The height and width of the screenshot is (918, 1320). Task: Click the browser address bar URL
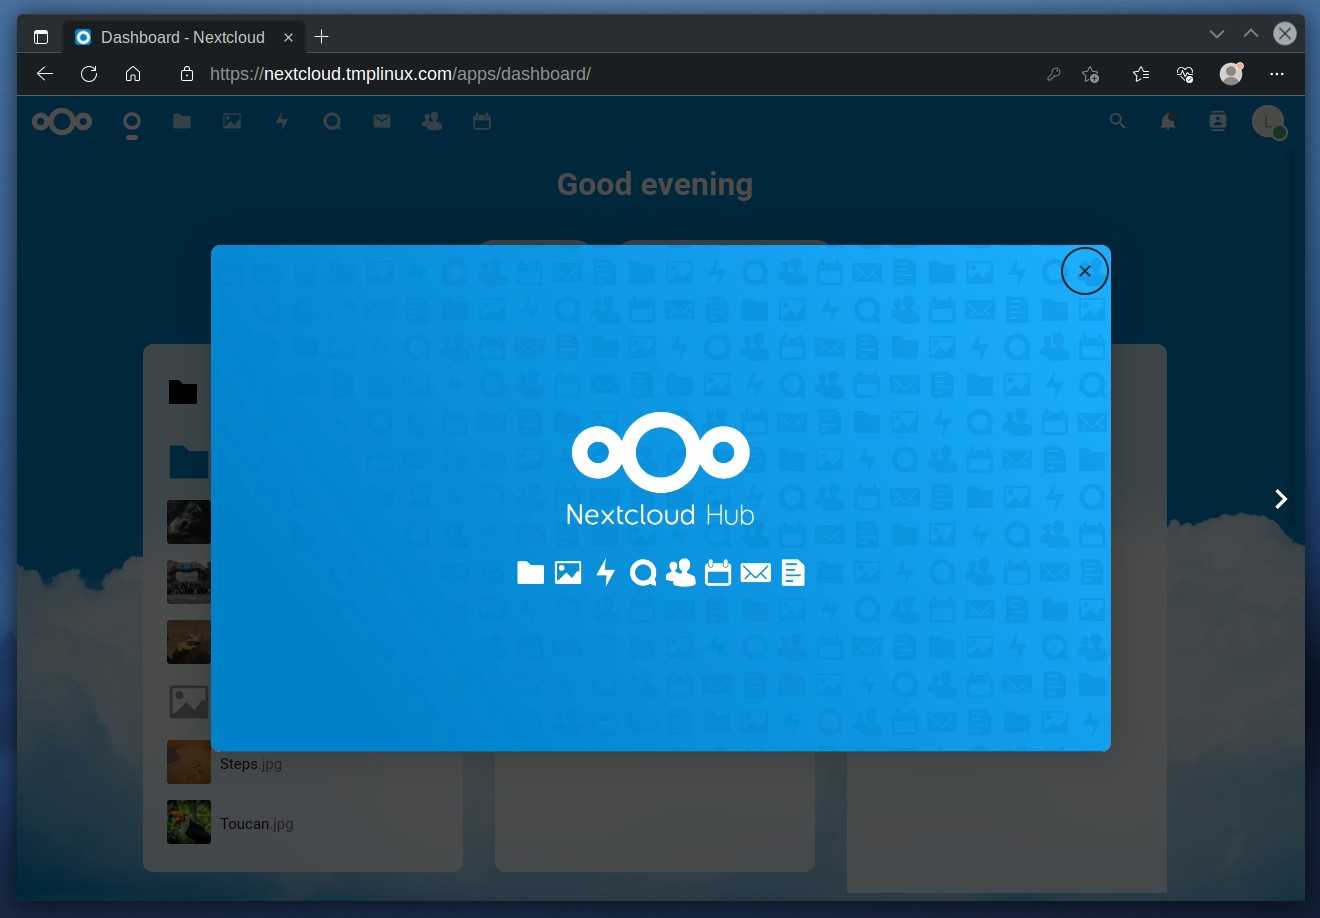pyautogui.click(x=400, y=74)
